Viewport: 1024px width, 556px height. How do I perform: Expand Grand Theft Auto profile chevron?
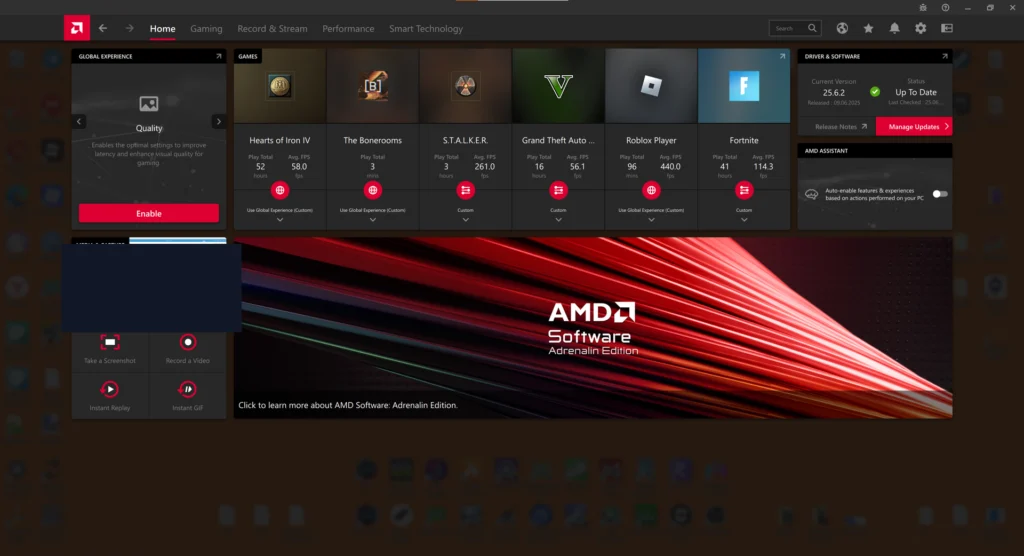coord(558,220)
